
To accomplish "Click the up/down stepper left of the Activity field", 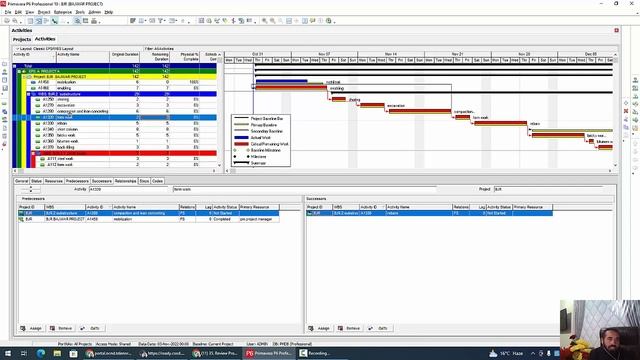I will point(31,189).
